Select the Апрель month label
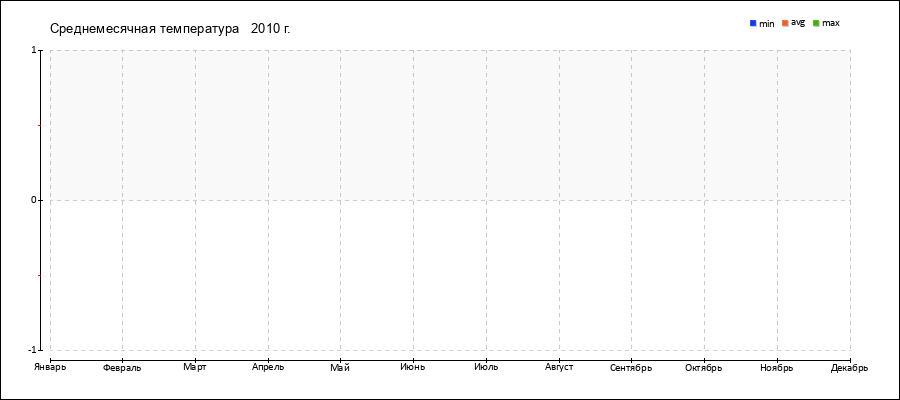 [x=267, y=367]
